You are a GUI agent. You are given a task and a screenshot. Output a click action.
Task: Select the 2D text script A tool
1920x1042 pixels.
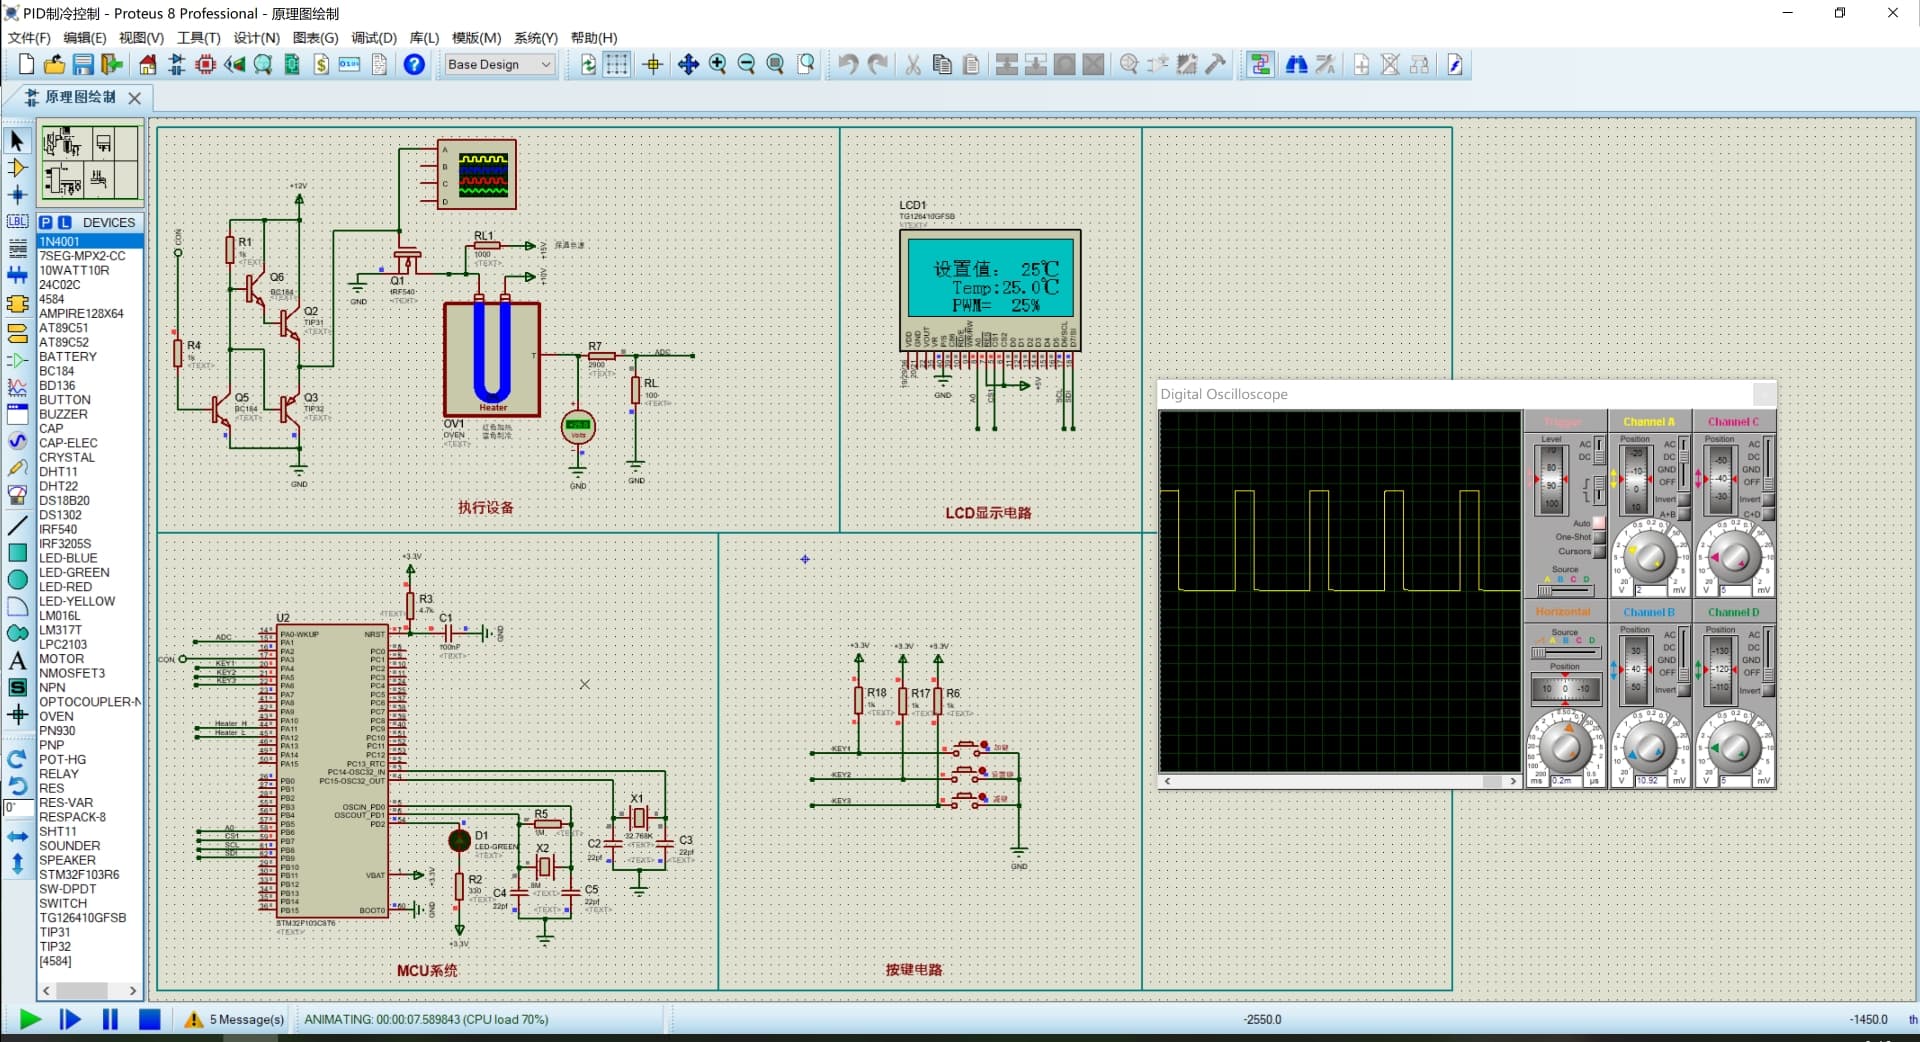pyautogui.click(x=17, y=661)
